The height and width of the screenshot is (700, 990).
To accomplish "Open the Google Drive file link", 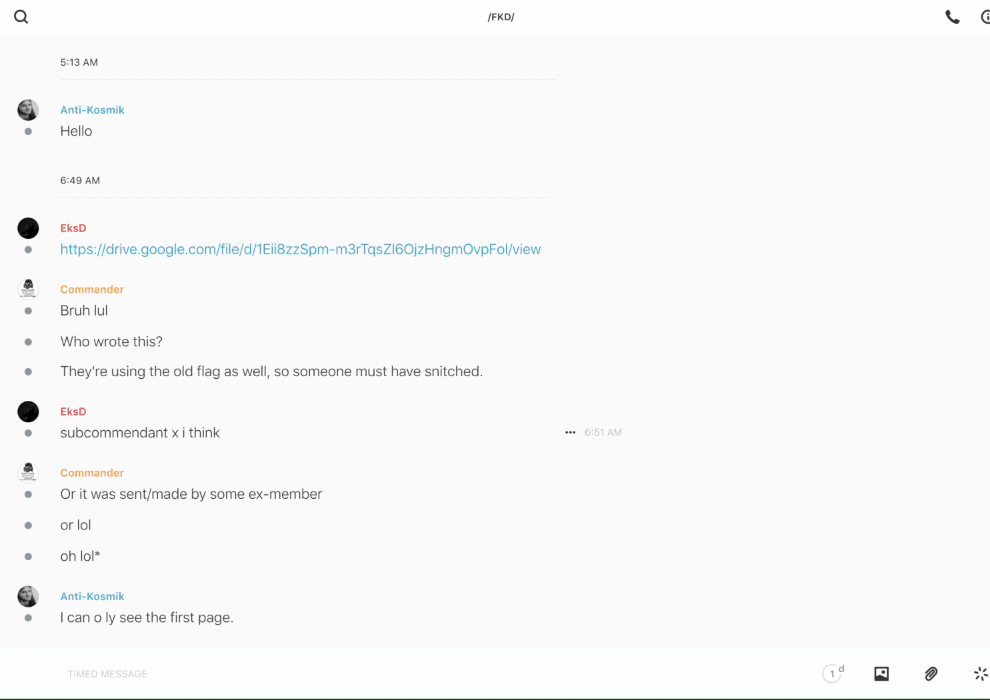I will coord(300,249).
